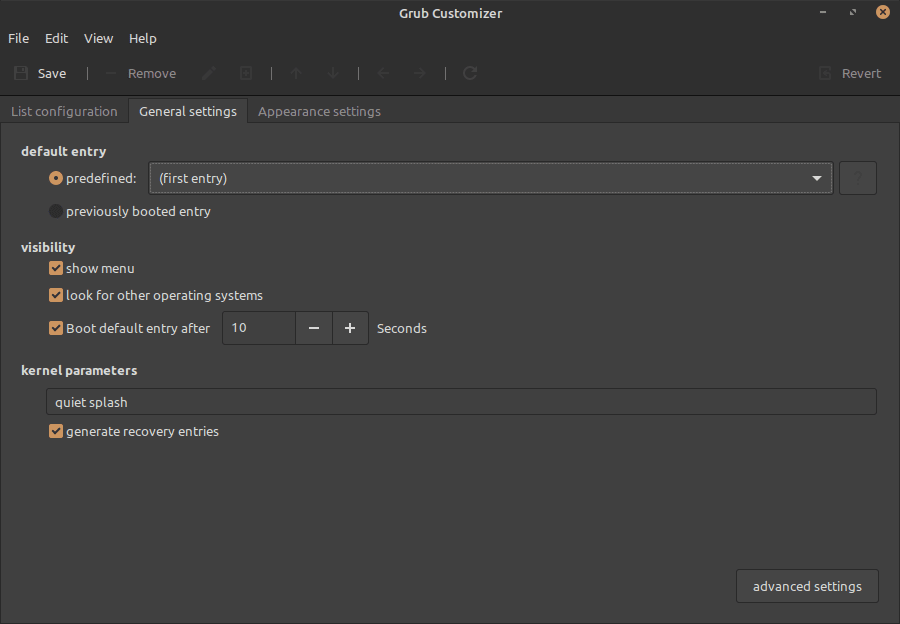Increase boot timeout with plus button
900x624 pixels.
350,328
